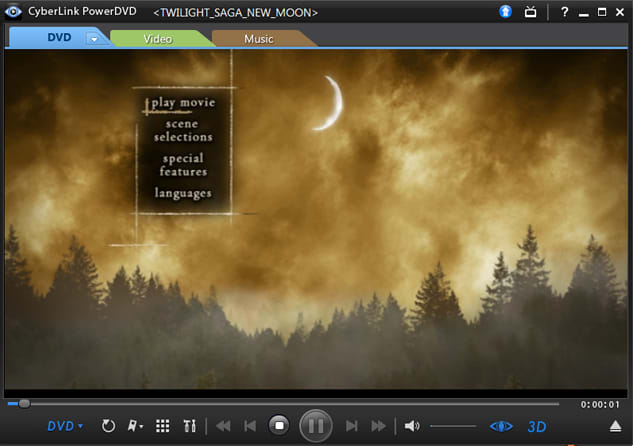This screenshot has height=446, width=633.
Task: Switch to the DVD tab
Action: tap(59, 38)
